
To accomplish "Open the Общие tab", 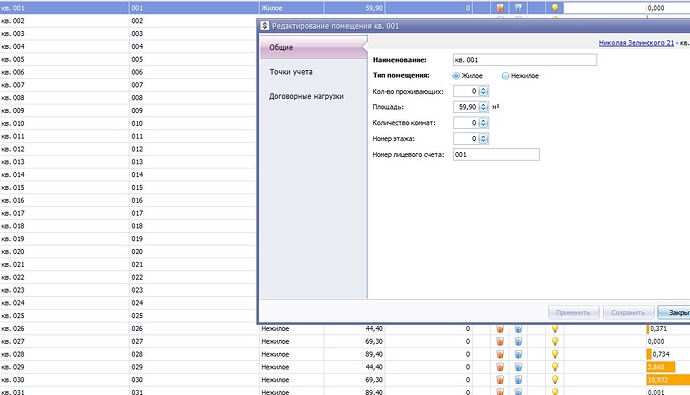I will 313,48.
